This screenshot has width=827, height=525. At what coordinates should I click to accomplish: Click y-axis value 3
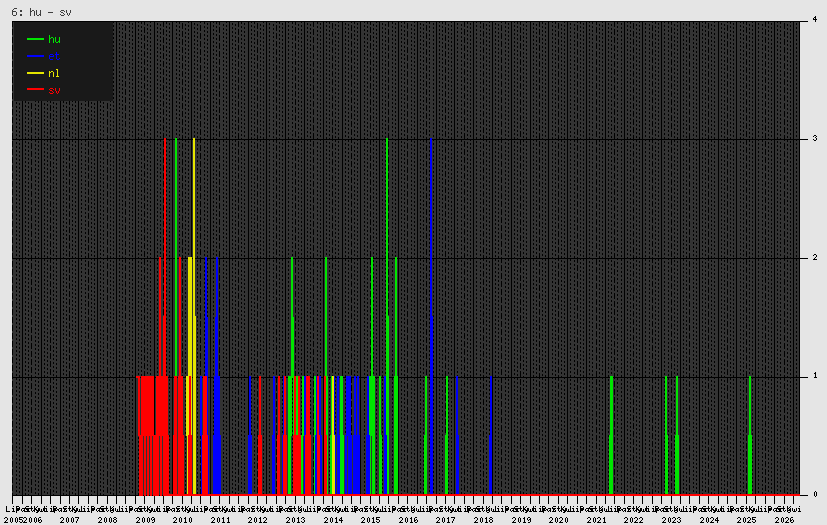(x=815, y=138)
